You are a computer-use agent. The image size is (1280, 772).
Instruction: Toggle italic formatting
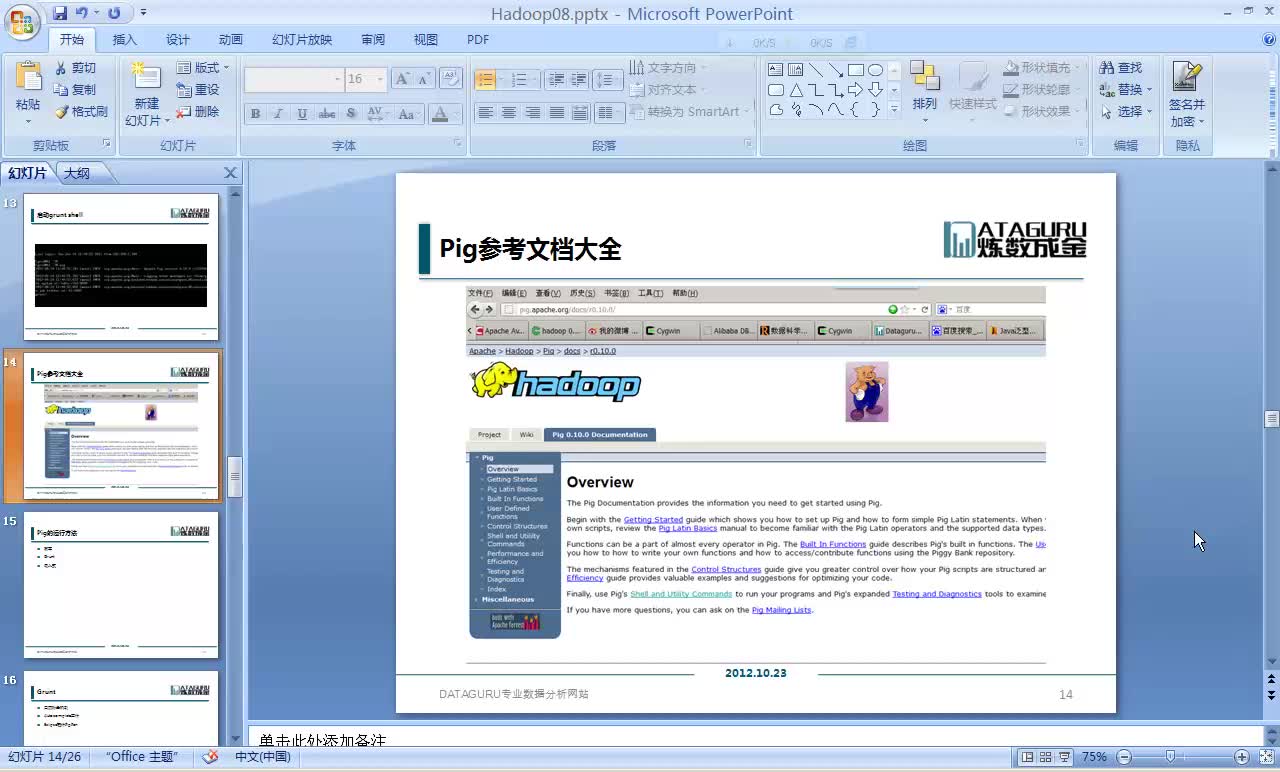pyautogui.click(x=279, y=114)
